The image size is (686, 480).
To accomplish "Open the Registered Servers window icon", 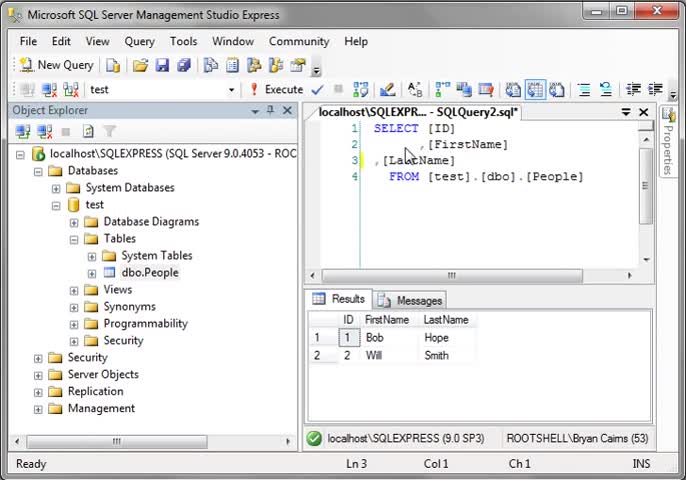I will click(211, 65).
